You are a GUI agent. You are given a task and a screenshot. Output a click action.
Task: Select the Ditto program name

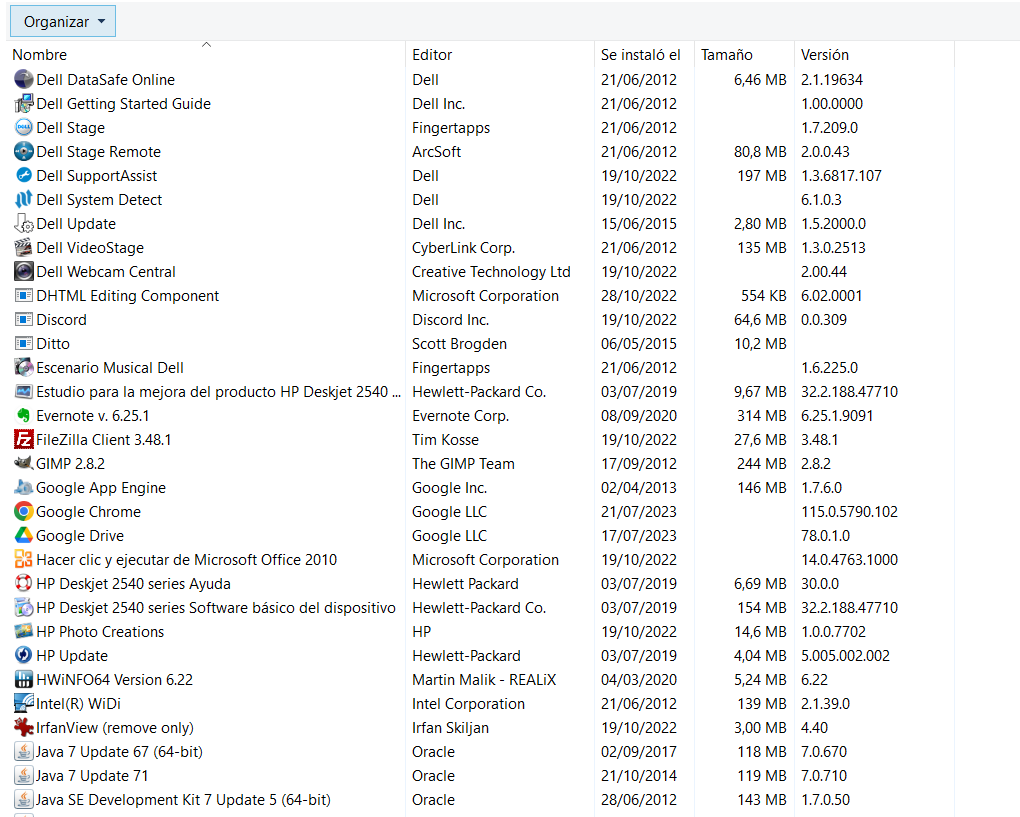click(x=53, y=344)
